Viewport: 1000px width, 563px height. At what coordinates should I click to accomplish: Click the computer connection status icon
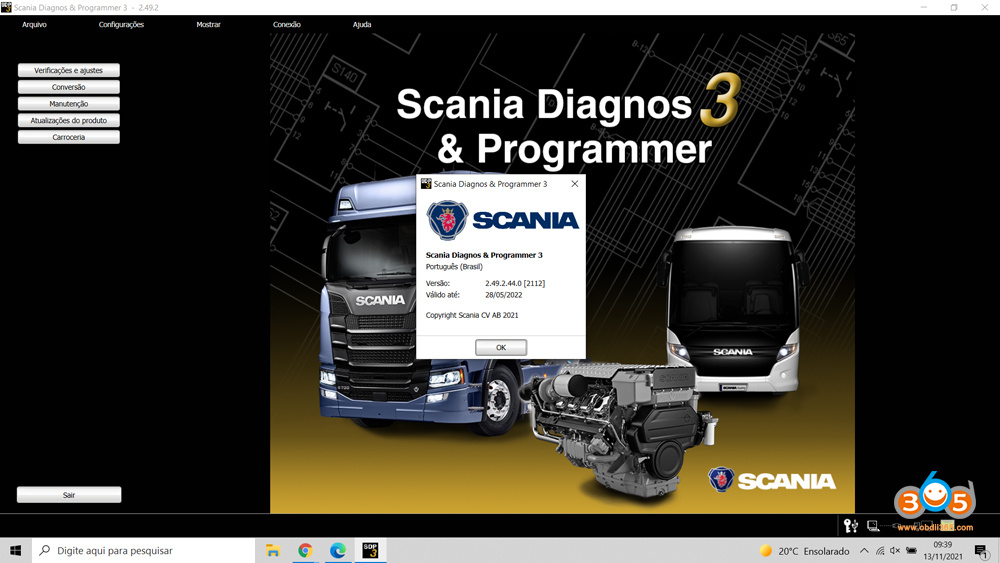tap(873, 526)
